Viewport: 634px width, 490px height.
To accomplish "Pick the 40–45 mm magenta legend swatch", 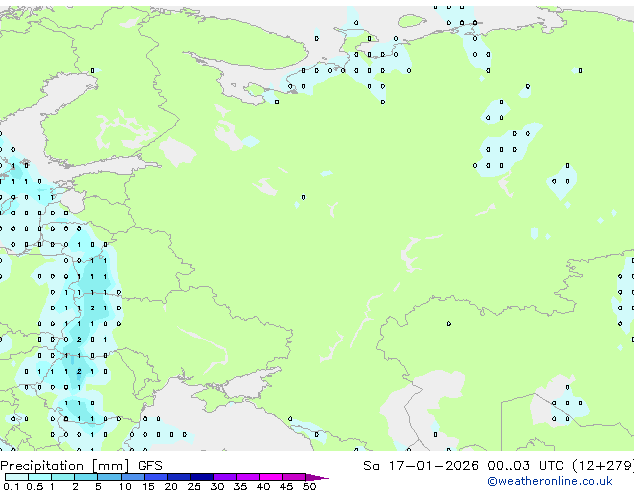I will click(x=271, y=477).
